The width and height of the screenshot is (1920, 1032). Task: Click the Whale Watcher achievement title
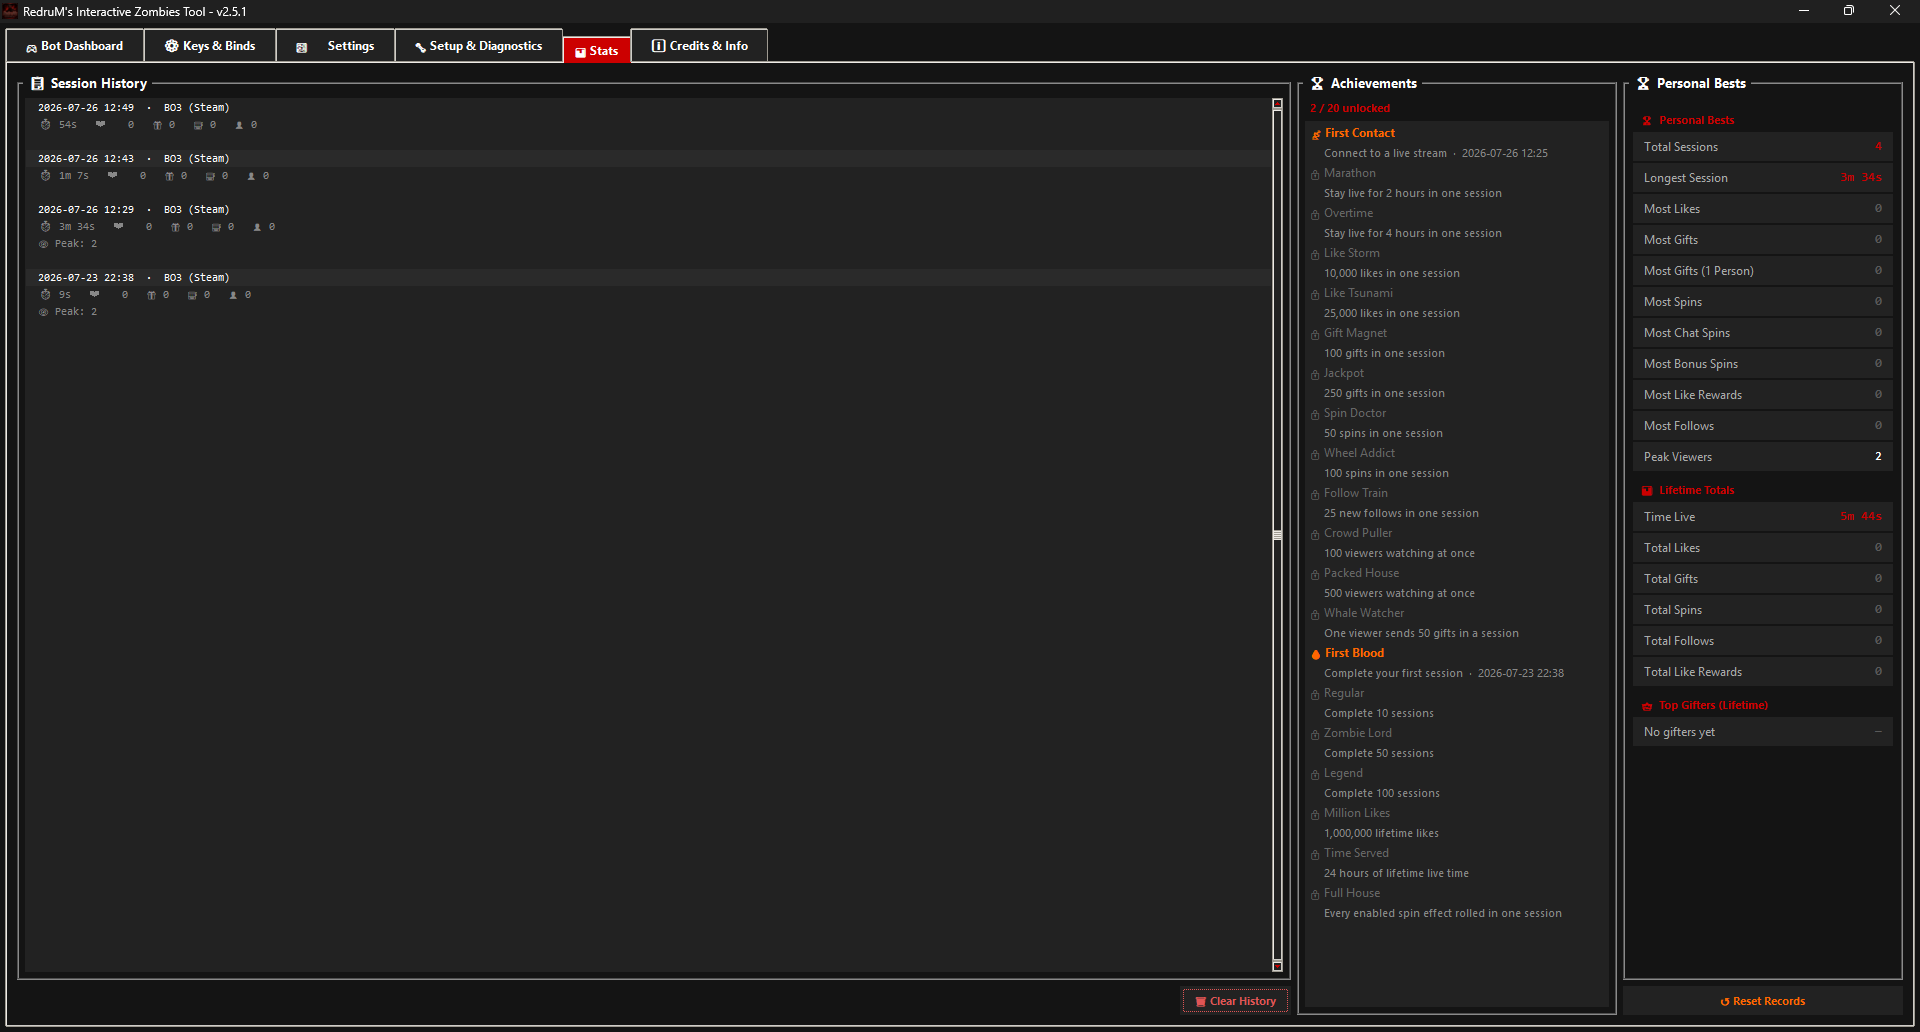(x=1364, y=613)
